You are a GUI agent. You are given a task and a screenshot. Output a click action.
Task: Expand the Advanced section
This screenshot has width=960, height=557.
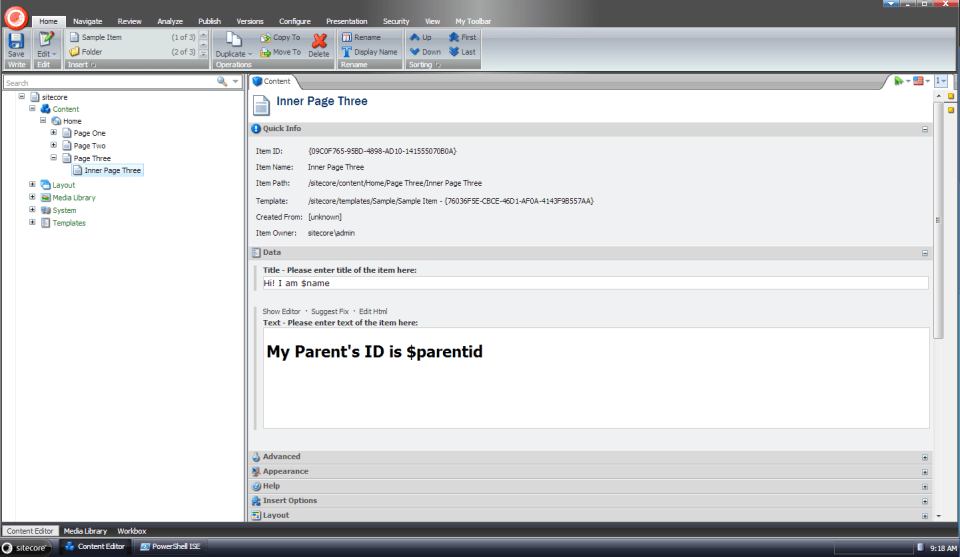coord(925,457)
